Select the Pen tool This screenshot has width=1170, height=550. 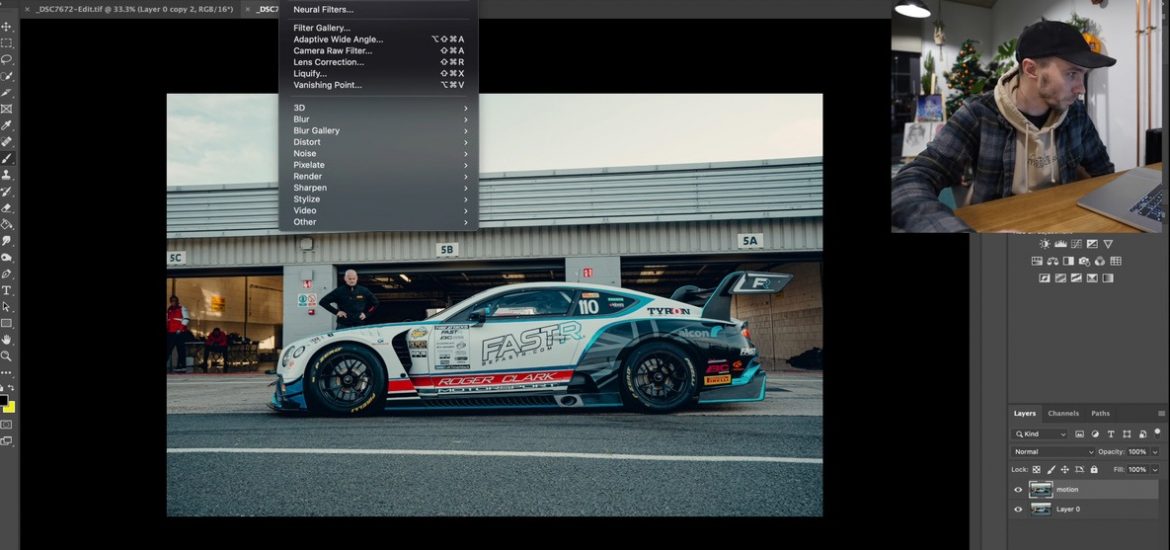coord(6,274)
